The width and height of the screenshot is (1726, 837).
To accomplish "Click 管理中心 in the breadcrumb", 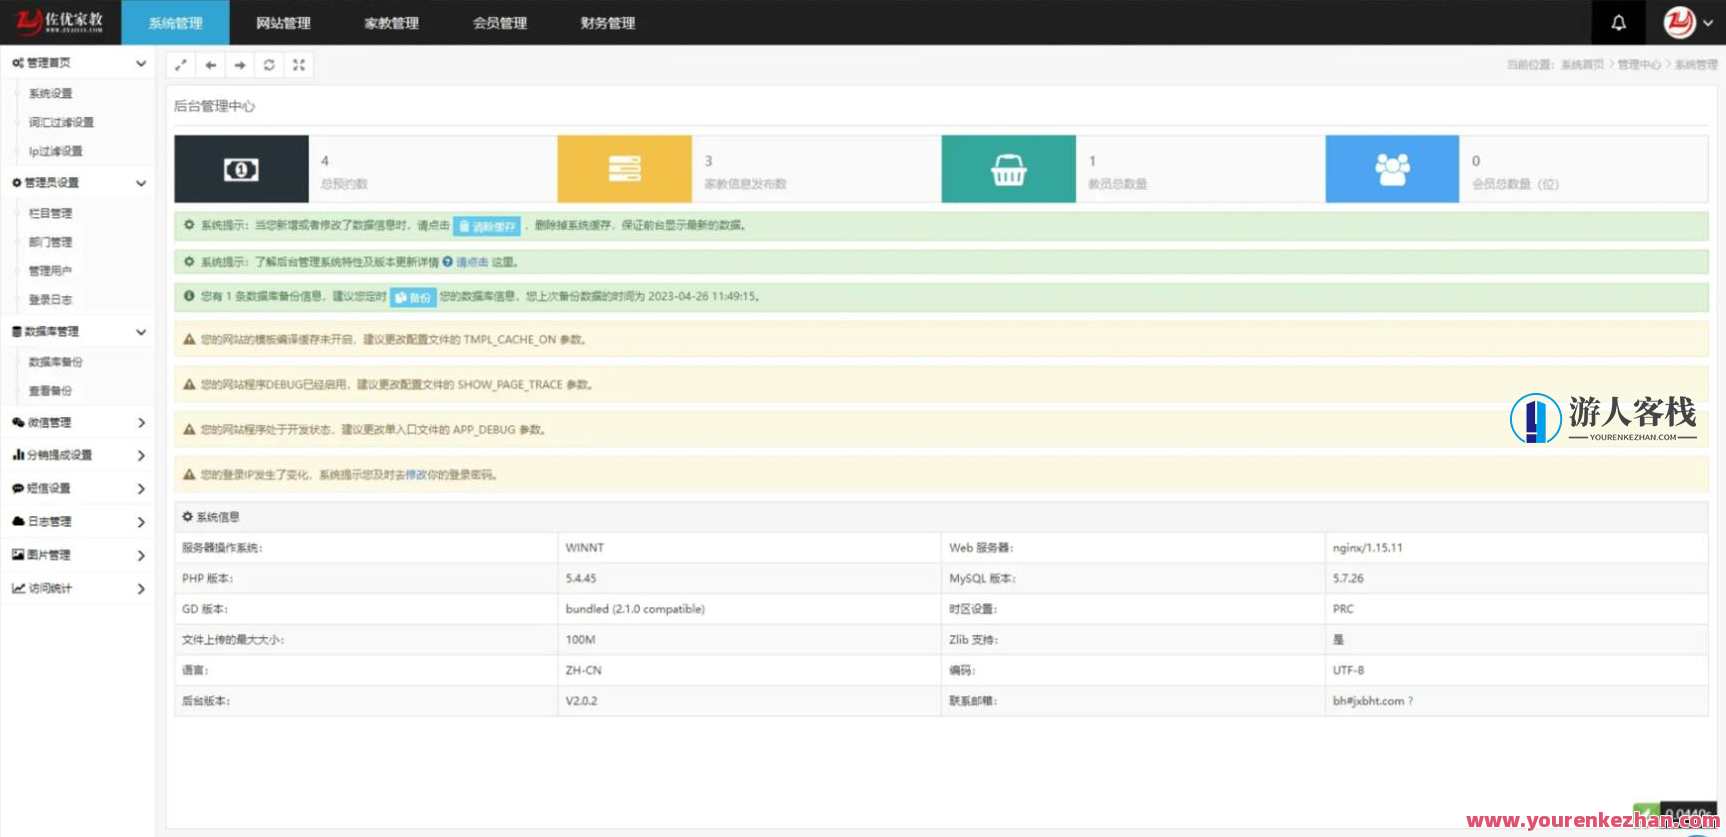I will (1639, 65).
